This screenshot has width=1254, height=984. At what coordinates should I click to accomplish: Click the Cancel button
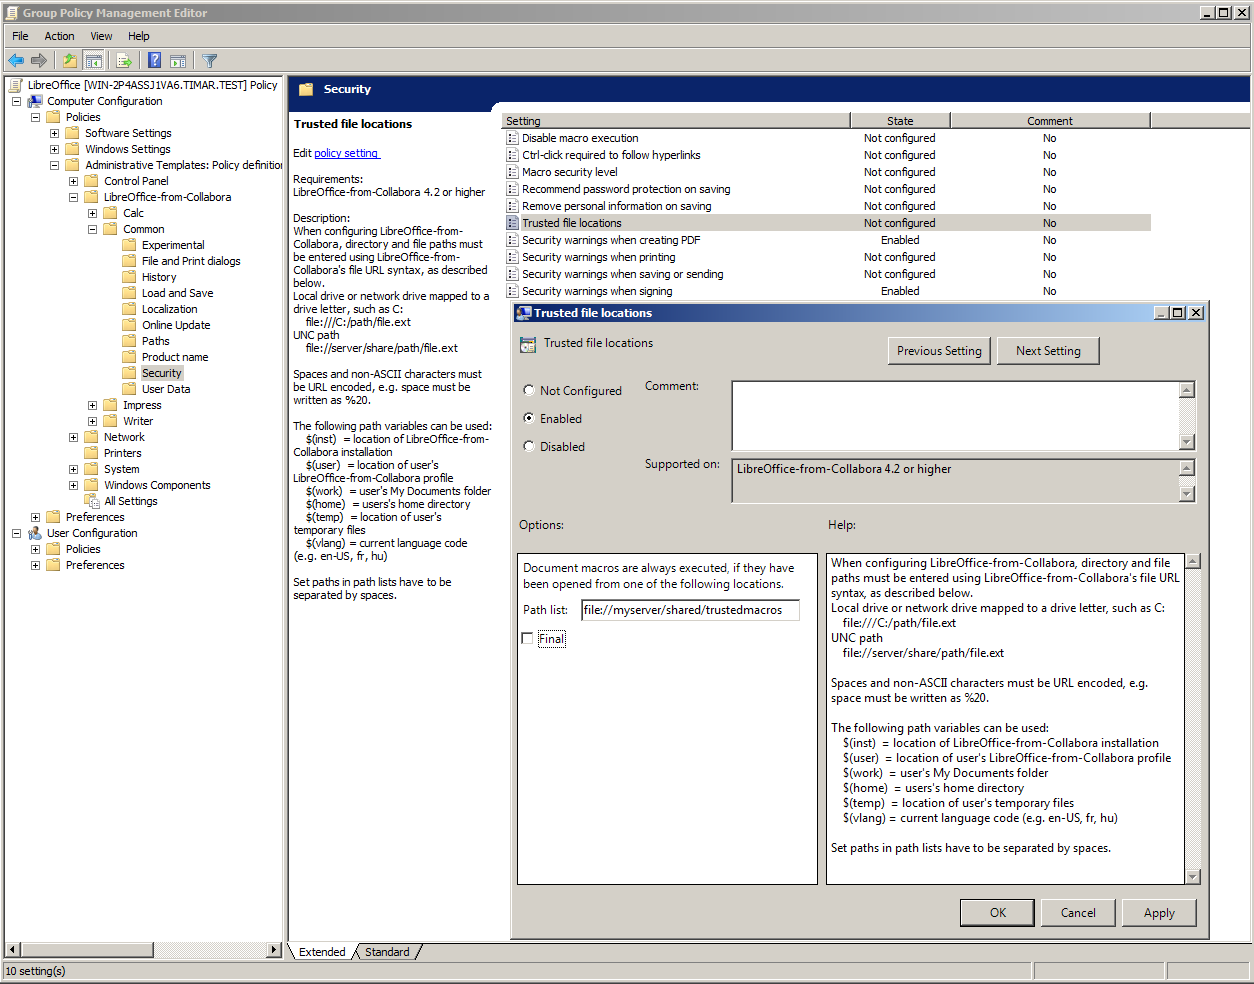tap(1078, 913)
